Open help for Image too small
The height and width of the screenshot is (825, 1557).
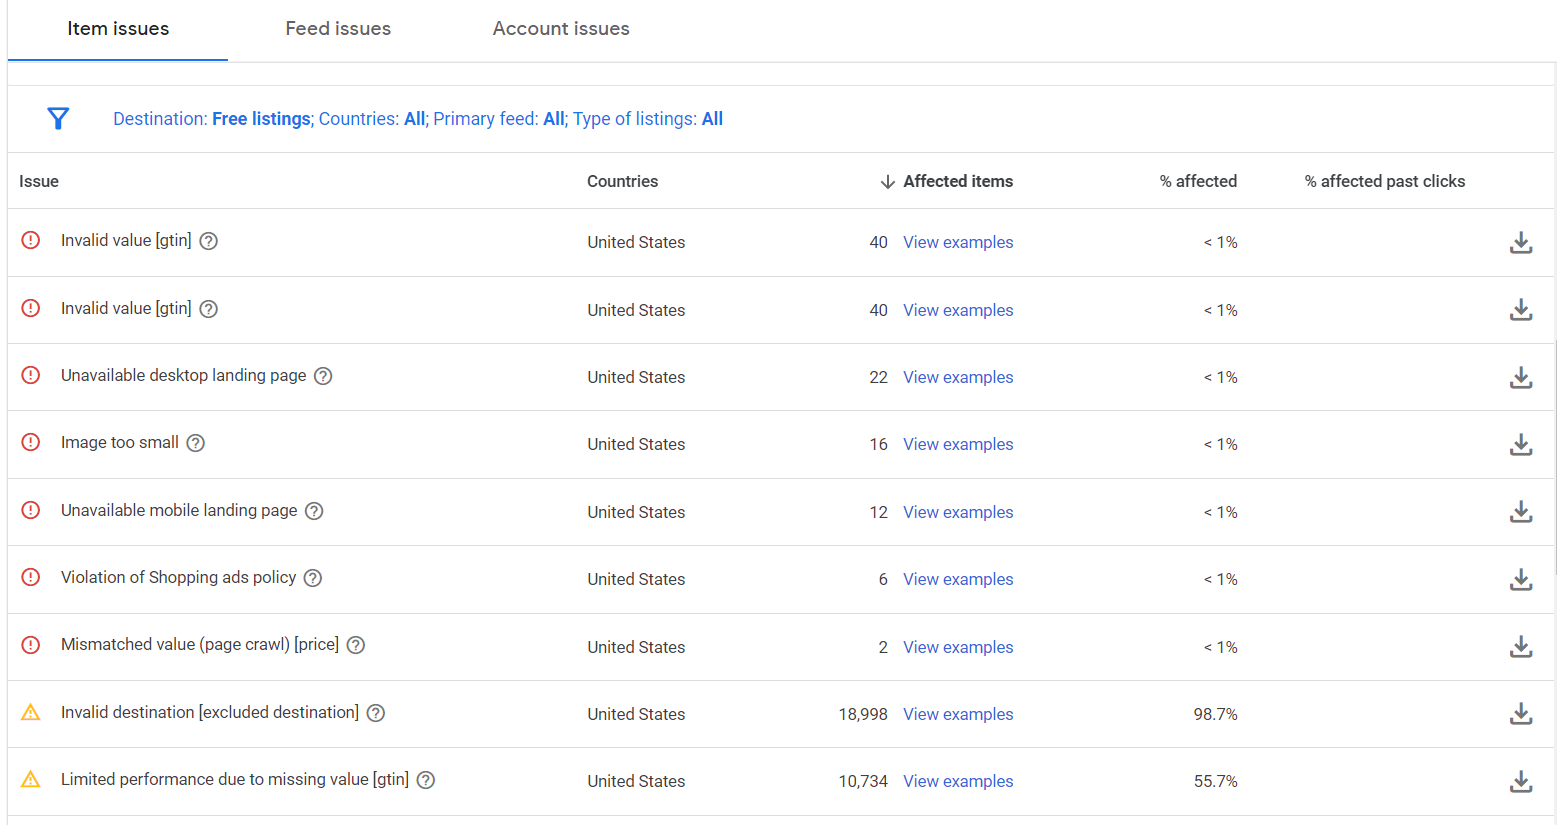click(196, 443)
